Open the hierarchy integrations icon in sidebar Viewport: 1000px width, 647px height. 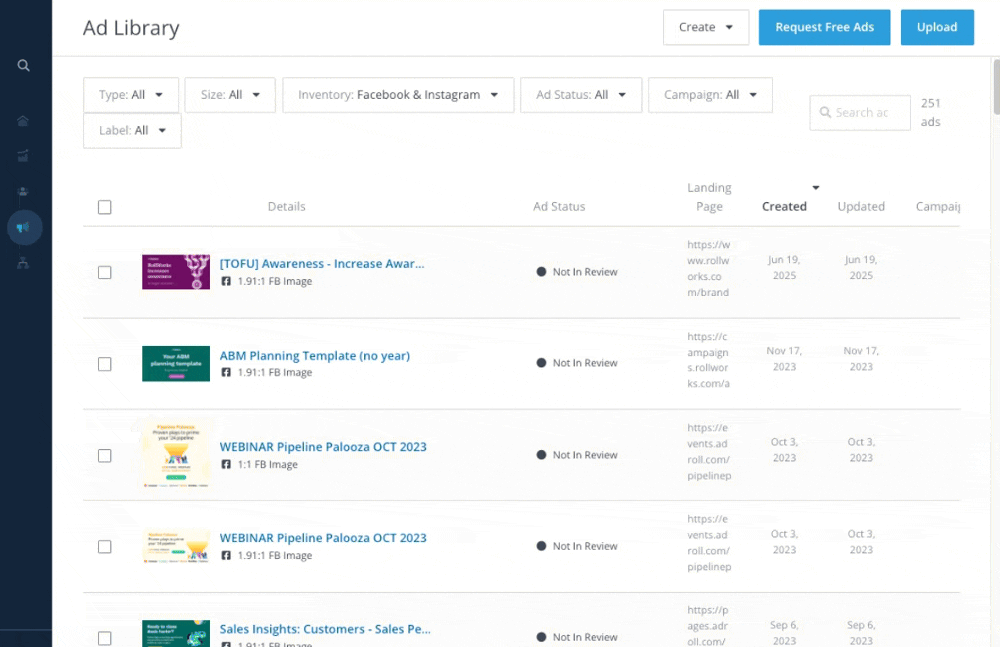[24, 263]
